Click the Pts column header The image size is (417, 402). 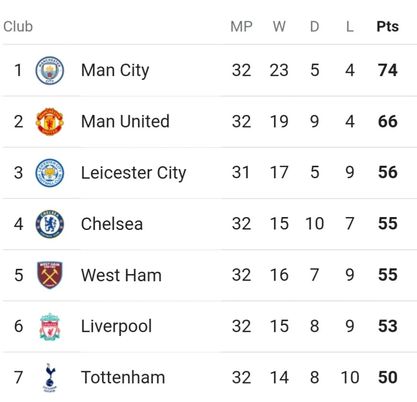point(387,27)
